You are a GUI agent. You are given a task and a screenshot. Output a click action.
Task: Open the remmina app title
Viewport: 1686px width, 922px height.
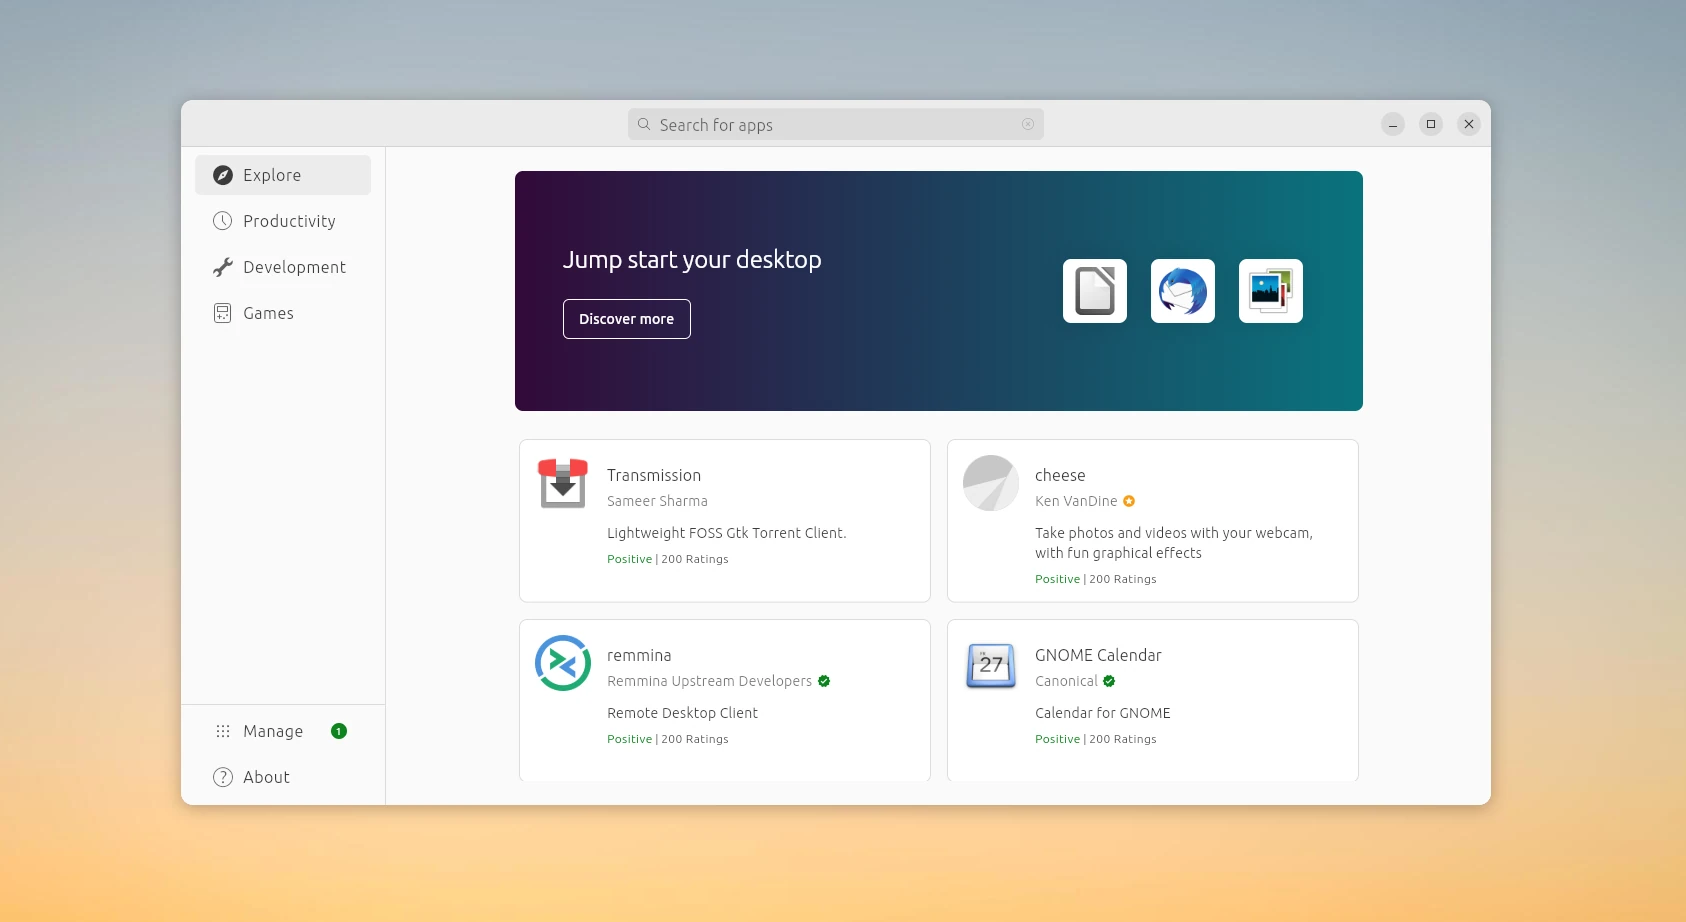(639, 655)
